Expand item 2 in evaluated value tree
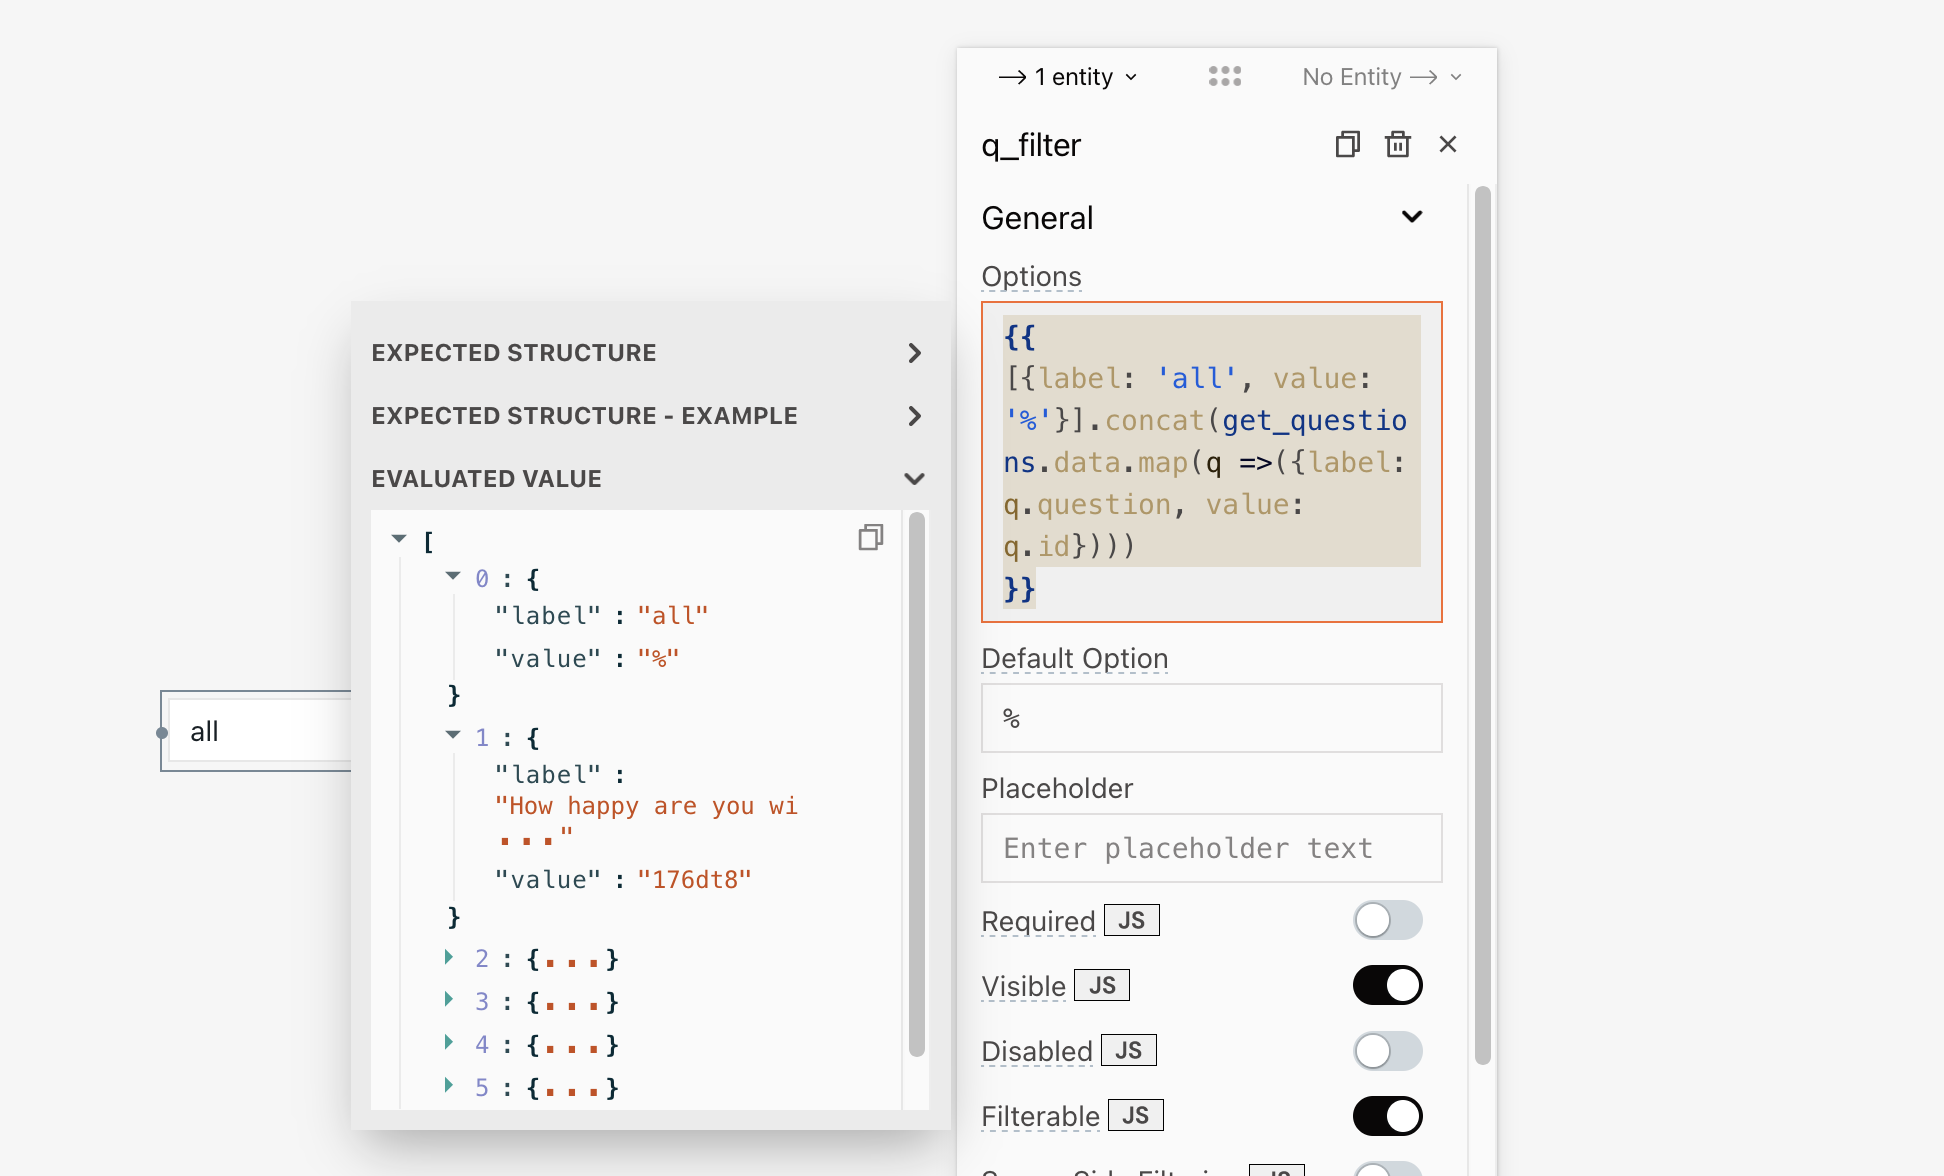The height and width of the screenshot is (1176, 1944). point(449,958)
